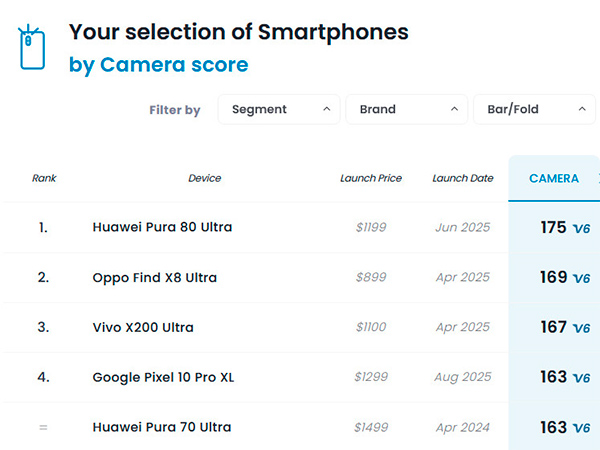
Task: Open the Bar/Fold filter dropdown
Action: [535, 109]
